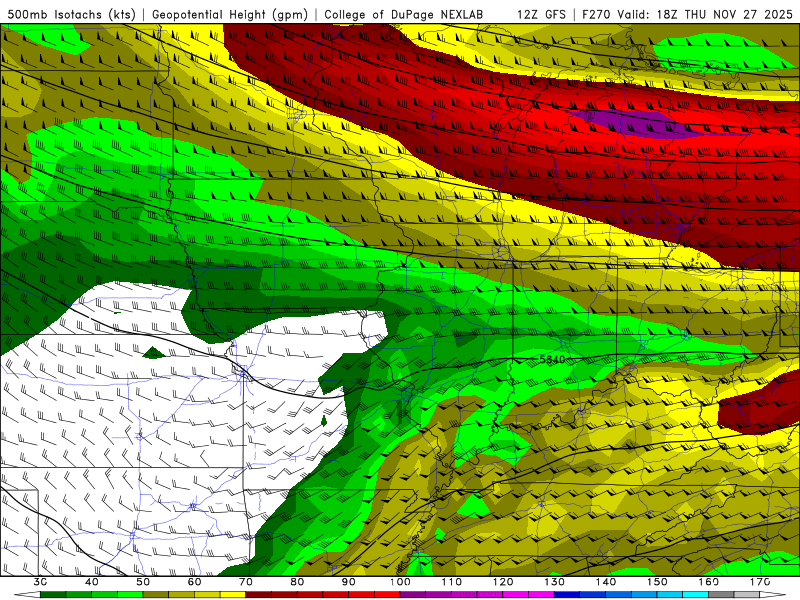800x600 pixels.
Task: Click the 100 value on the color scale
Action: tap(401, 582)
